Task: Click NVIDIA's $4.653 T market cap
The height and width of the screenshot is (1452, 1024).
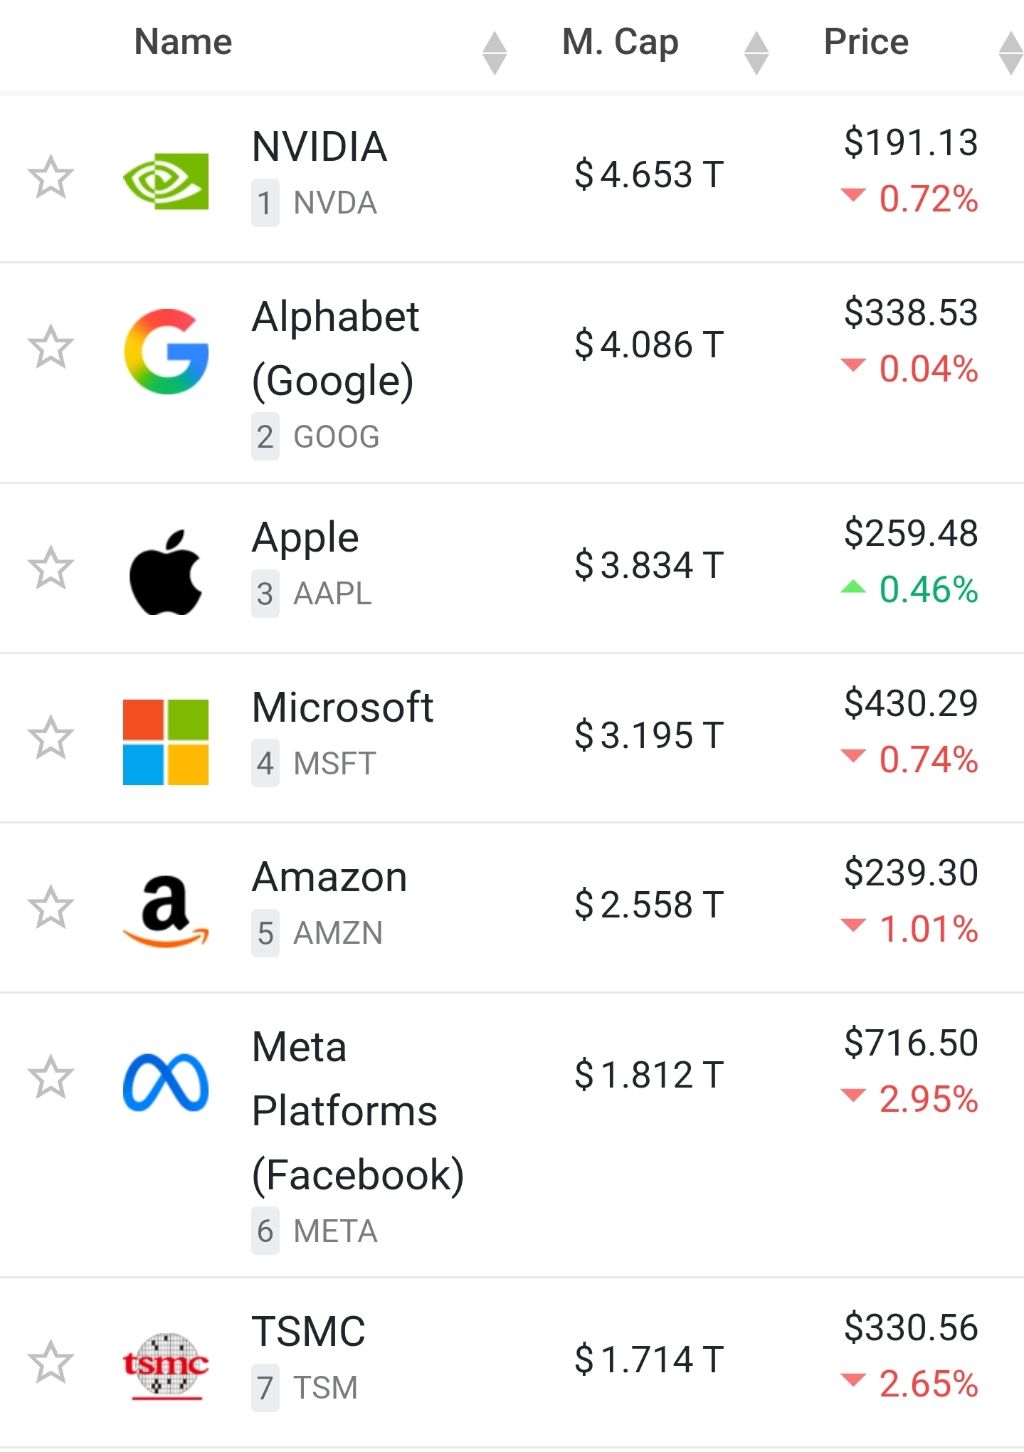Action: (648, 175)
